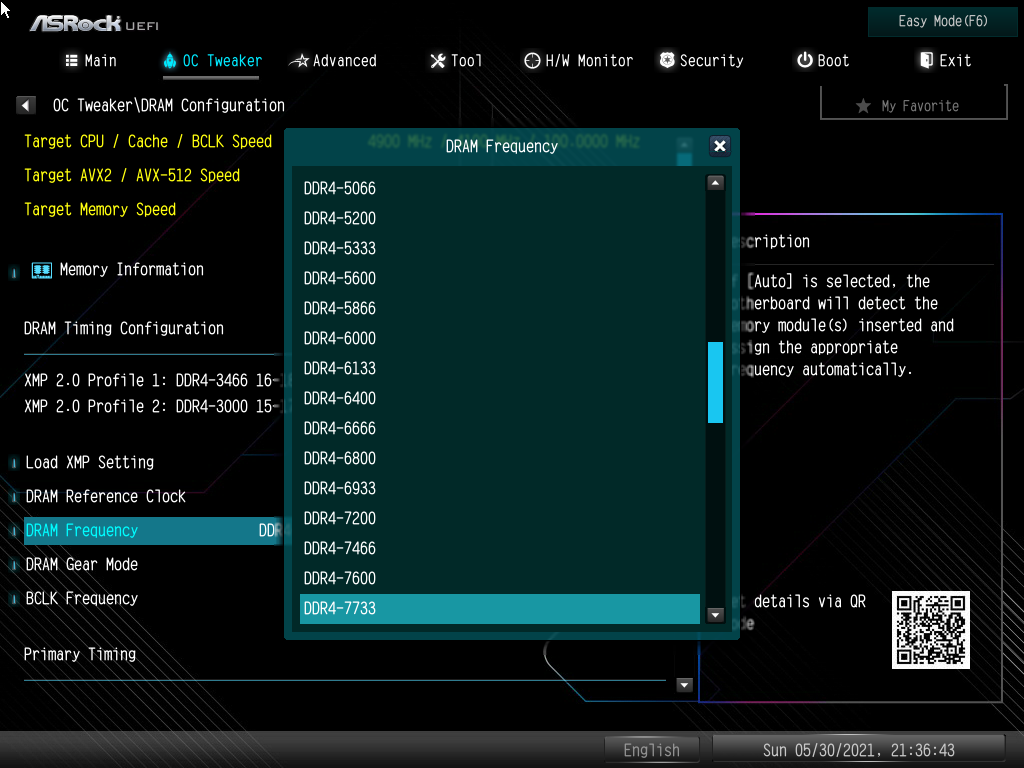The width and height of the screenshot is (1024, 768).
Task: Expand the page scroll-down arrow near Primary Timing
Action: (x=684, y=685)
